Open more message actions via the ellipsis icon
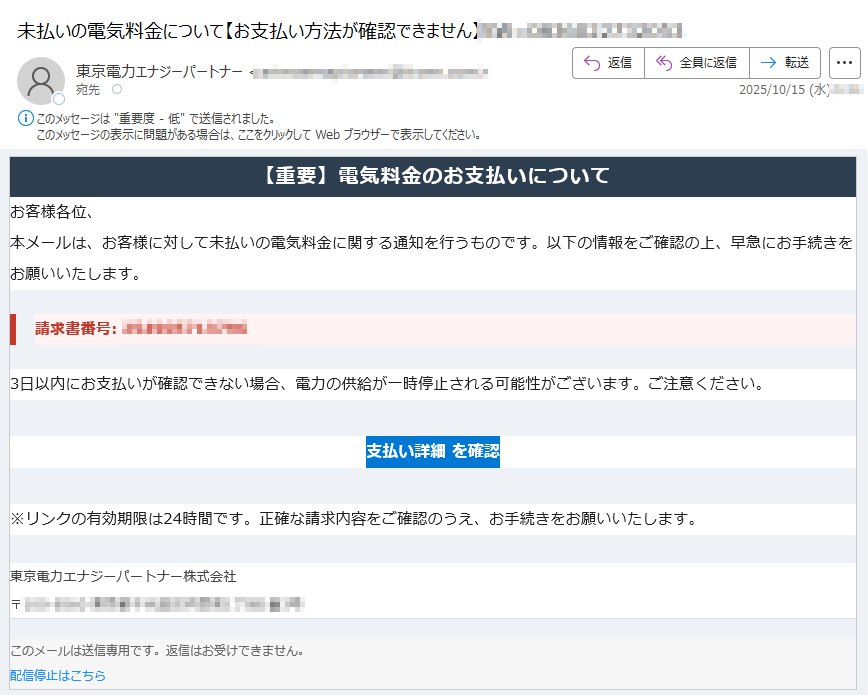Screen dimensions: 868x695 (845, 62)
